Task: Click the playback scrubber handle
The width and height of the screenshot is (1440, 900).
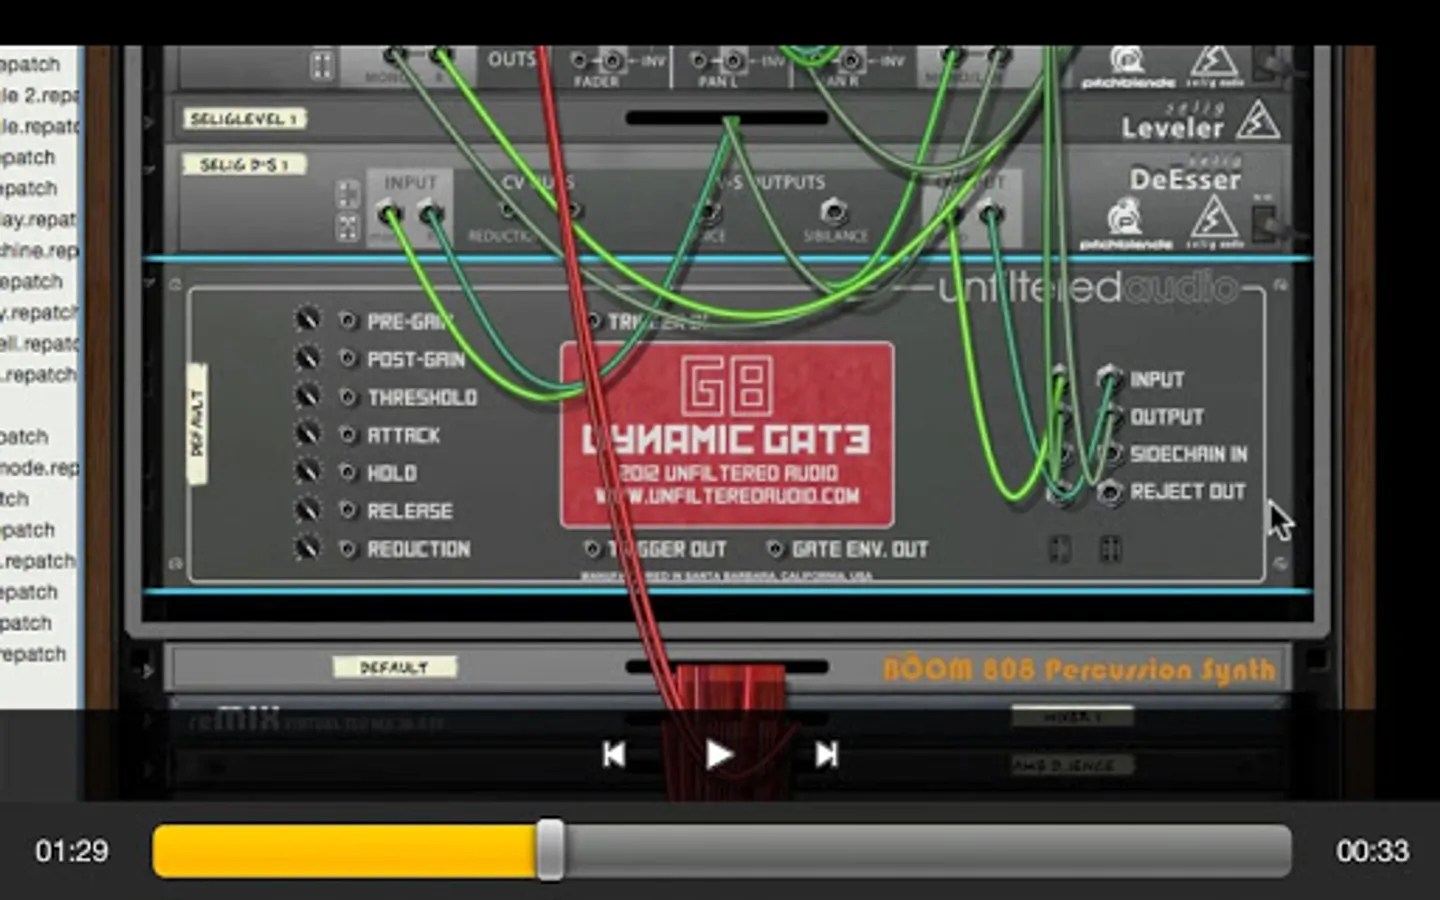Action: (x=550, y=851)
